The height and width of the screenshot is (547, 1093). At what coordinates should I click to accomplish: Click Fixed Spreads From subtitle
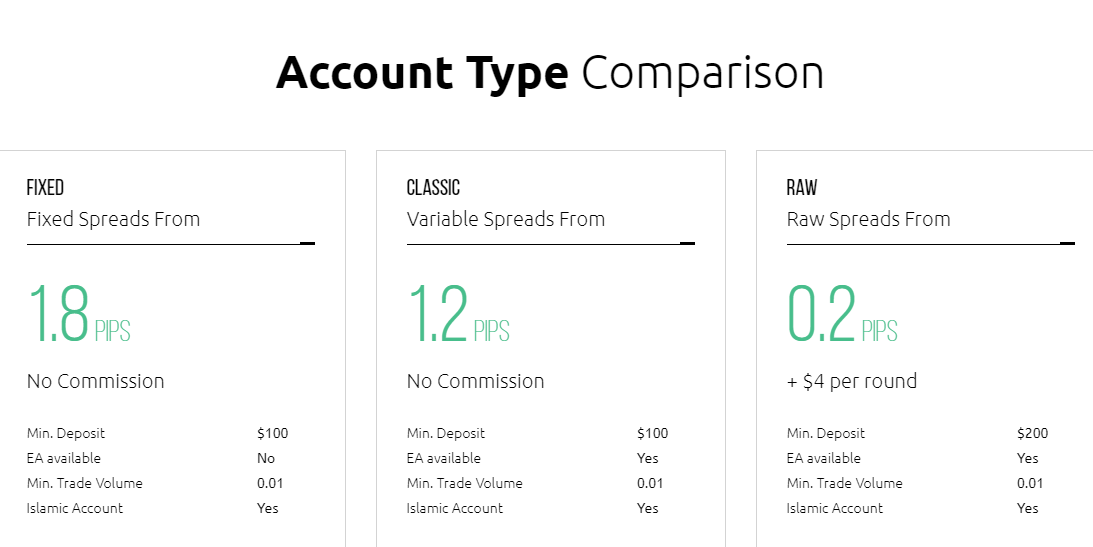[x=114, y=219]
